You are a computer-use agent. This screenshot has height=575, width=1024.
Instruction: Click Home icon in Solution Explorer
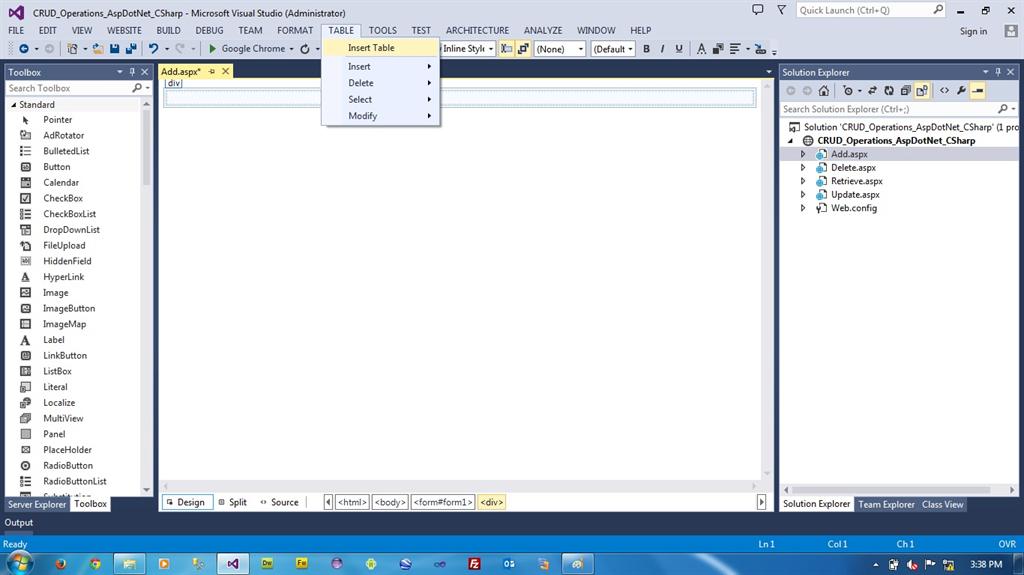coord(824,91)
